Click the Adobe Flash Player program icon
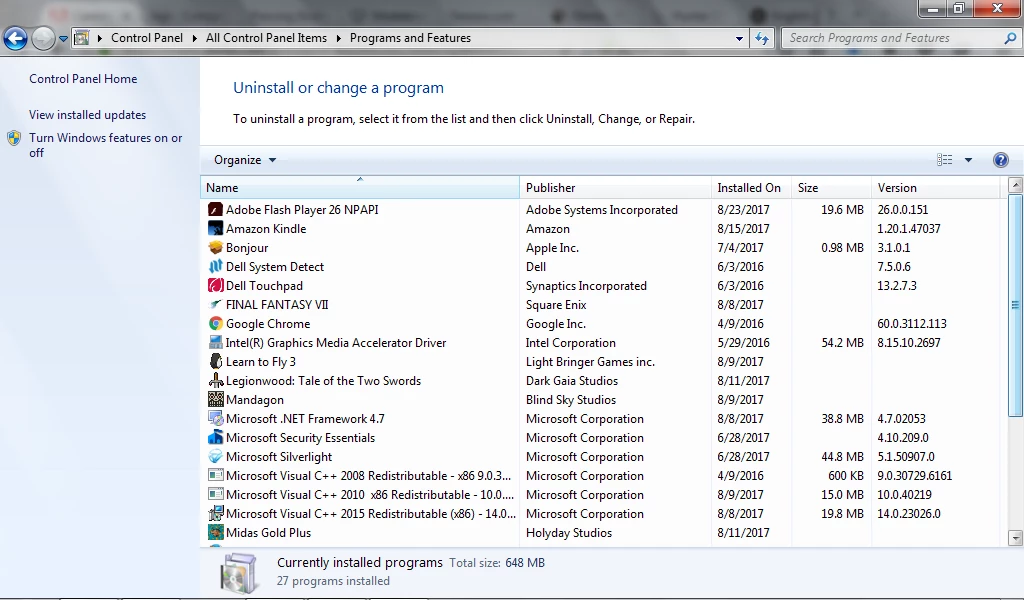This screenshot has width=1024, height=600. click(x=216, y=210)
